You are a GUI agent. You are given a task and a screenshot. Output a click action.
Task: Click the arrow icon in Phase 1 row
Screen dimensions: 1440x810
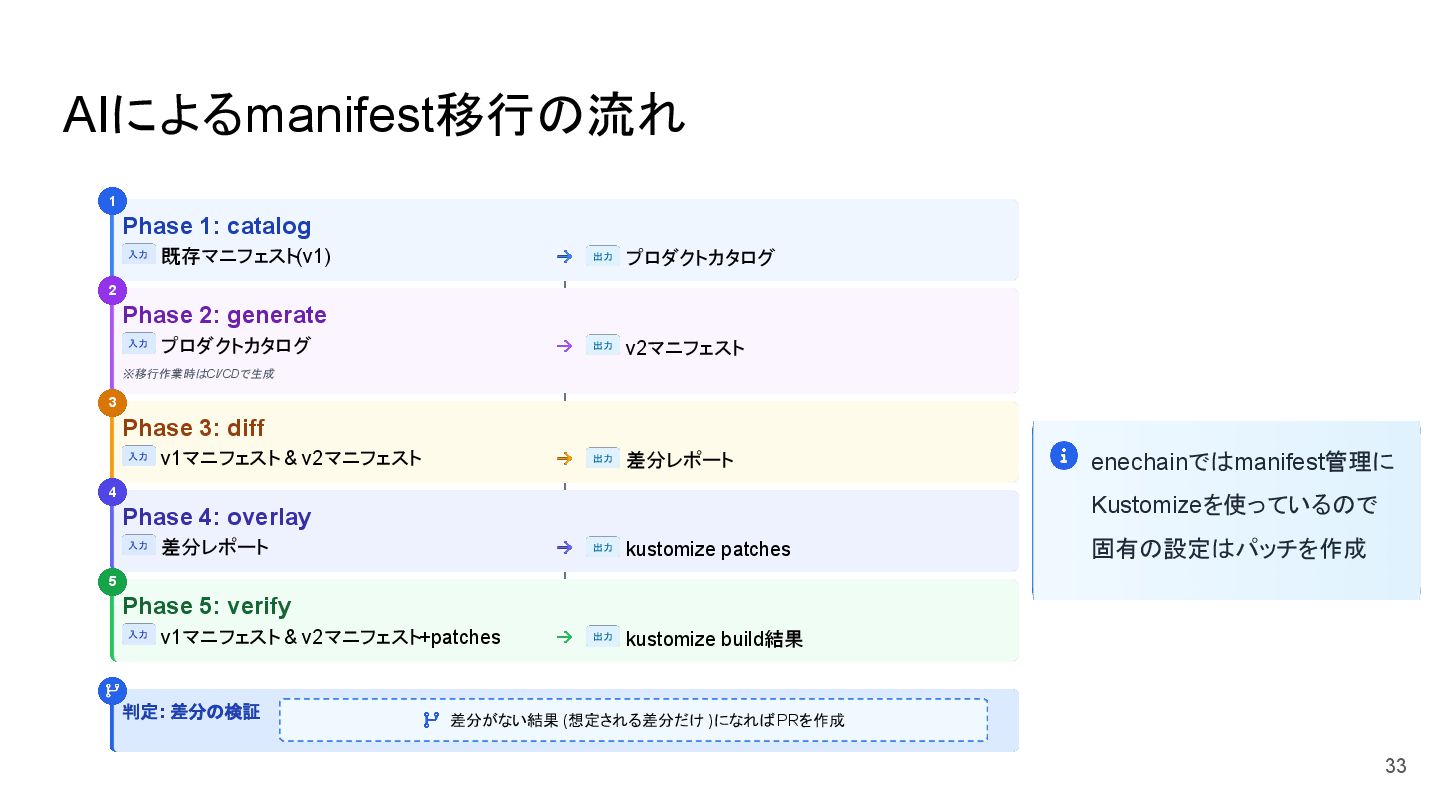pos(564,257)
